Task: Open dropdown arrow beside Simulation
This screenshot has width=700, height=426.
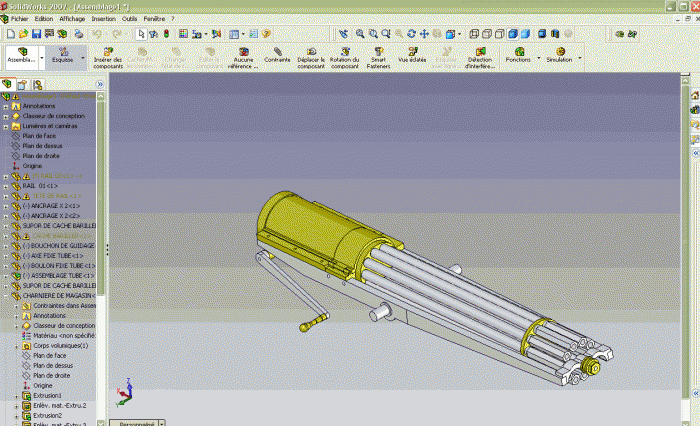Action: click(580, 58)
